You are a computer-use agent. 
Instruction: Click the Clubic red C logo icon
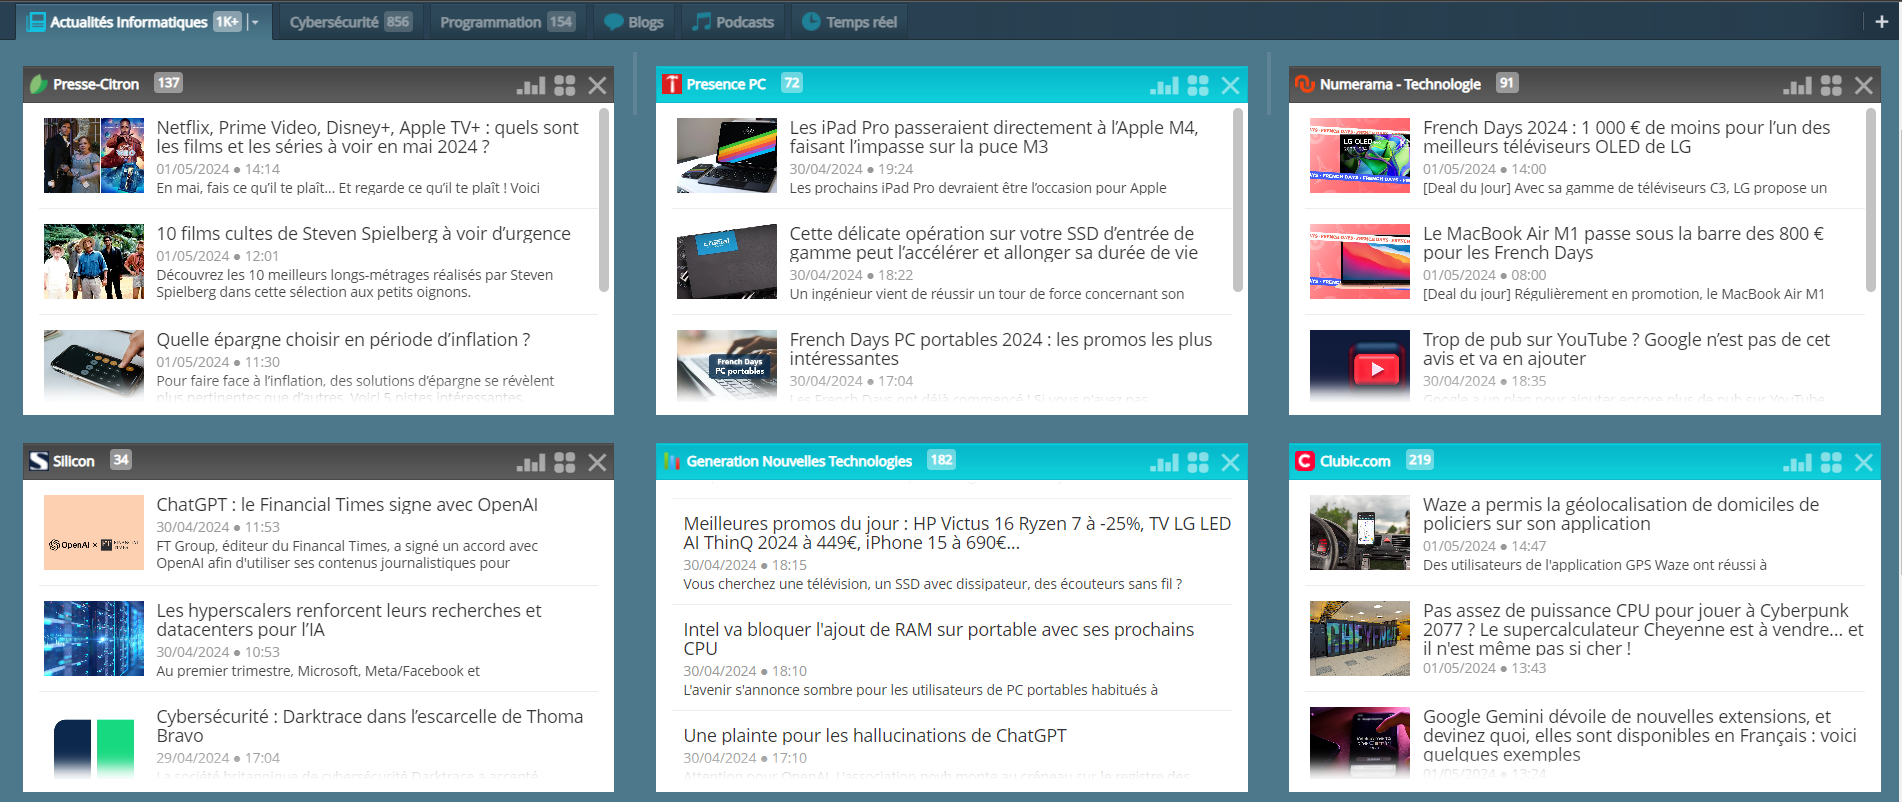point(1304,461)
